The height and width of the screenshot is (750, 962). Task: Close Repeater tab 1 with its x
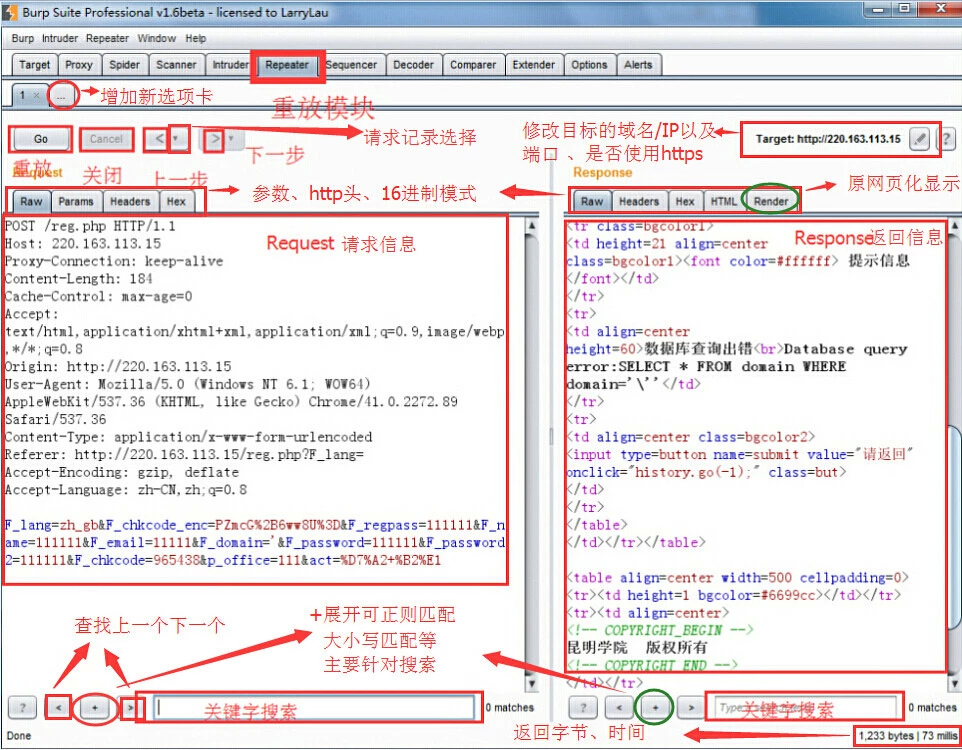point(37,95)
